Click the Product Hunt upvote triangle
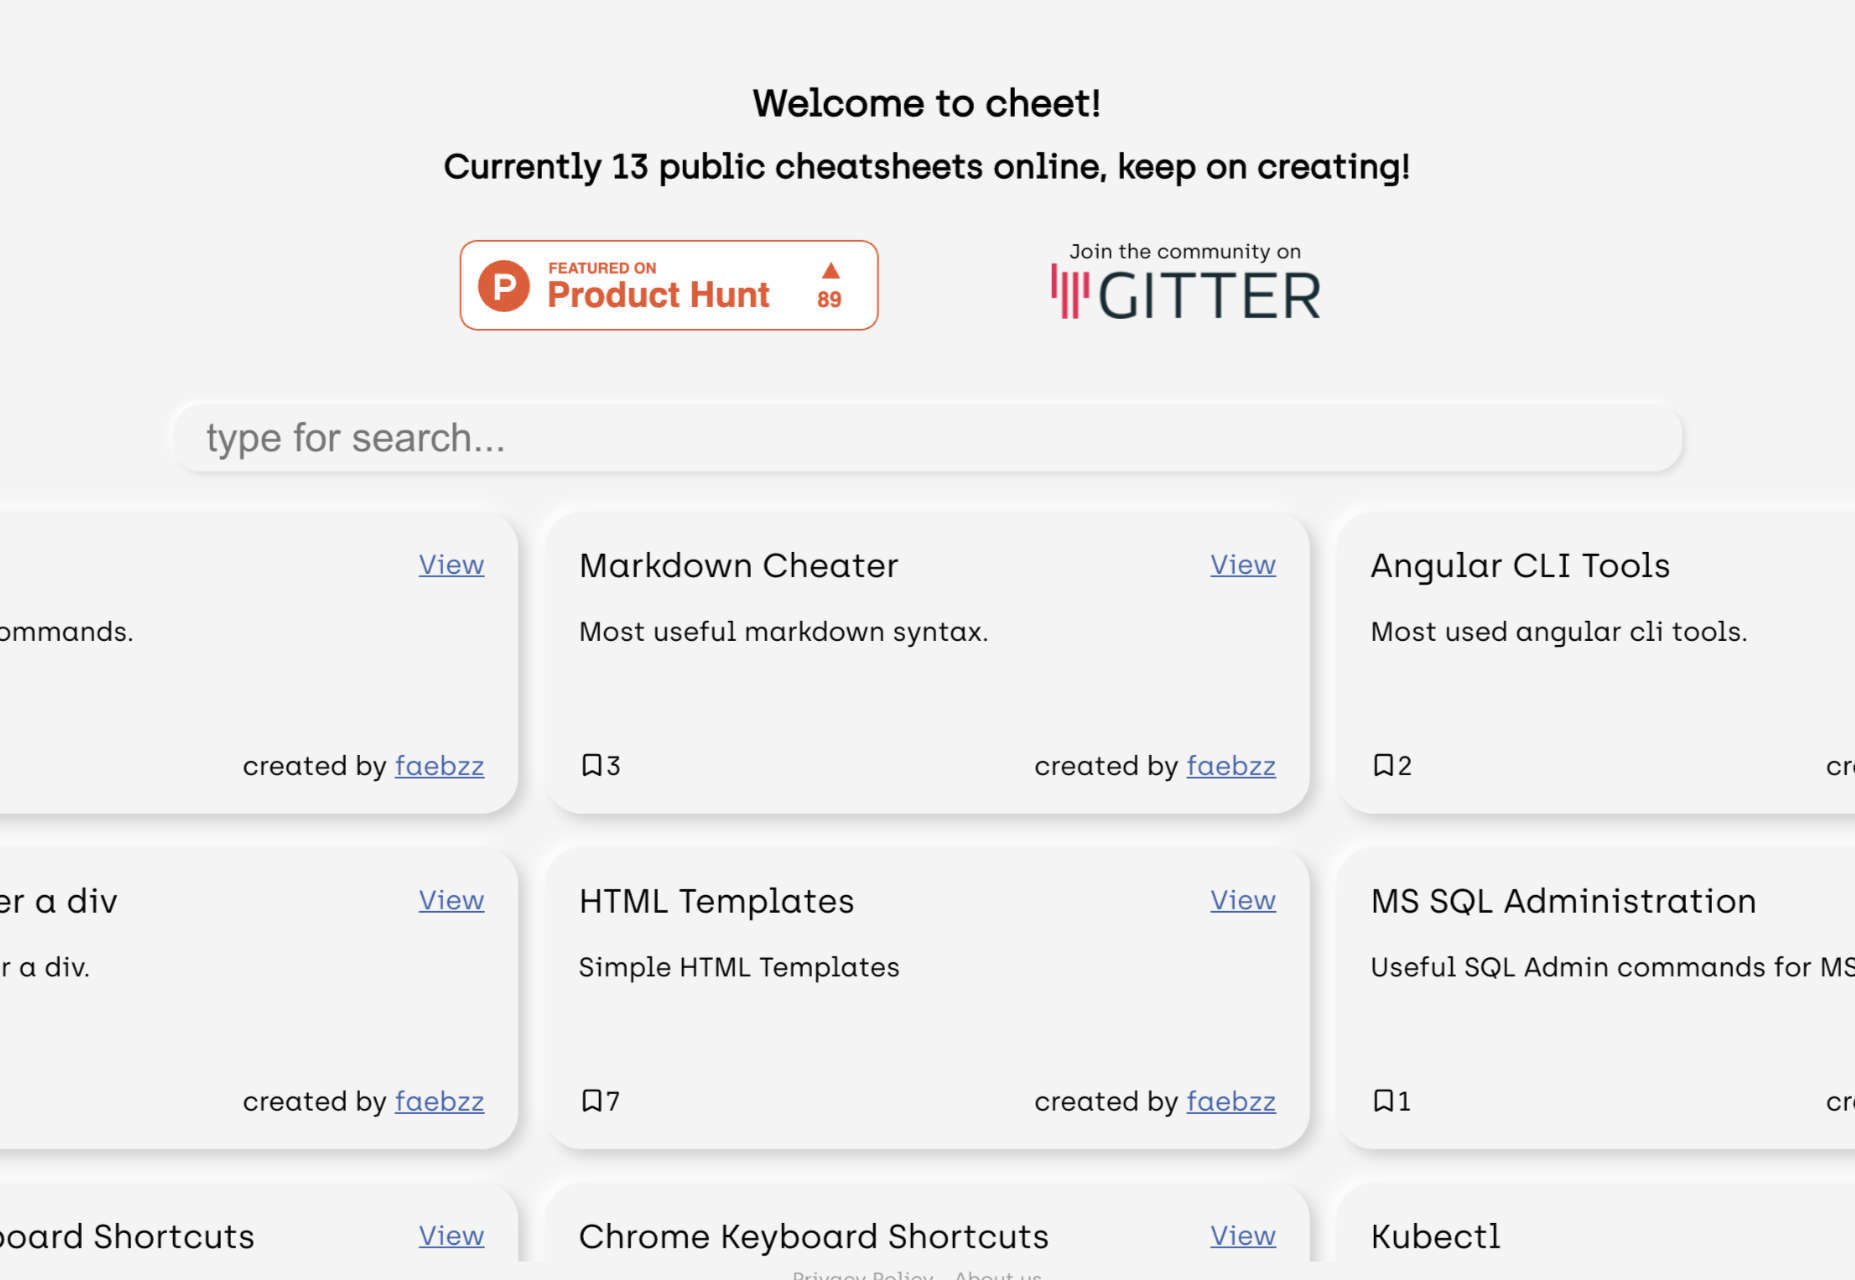 (x=830, y=270)
